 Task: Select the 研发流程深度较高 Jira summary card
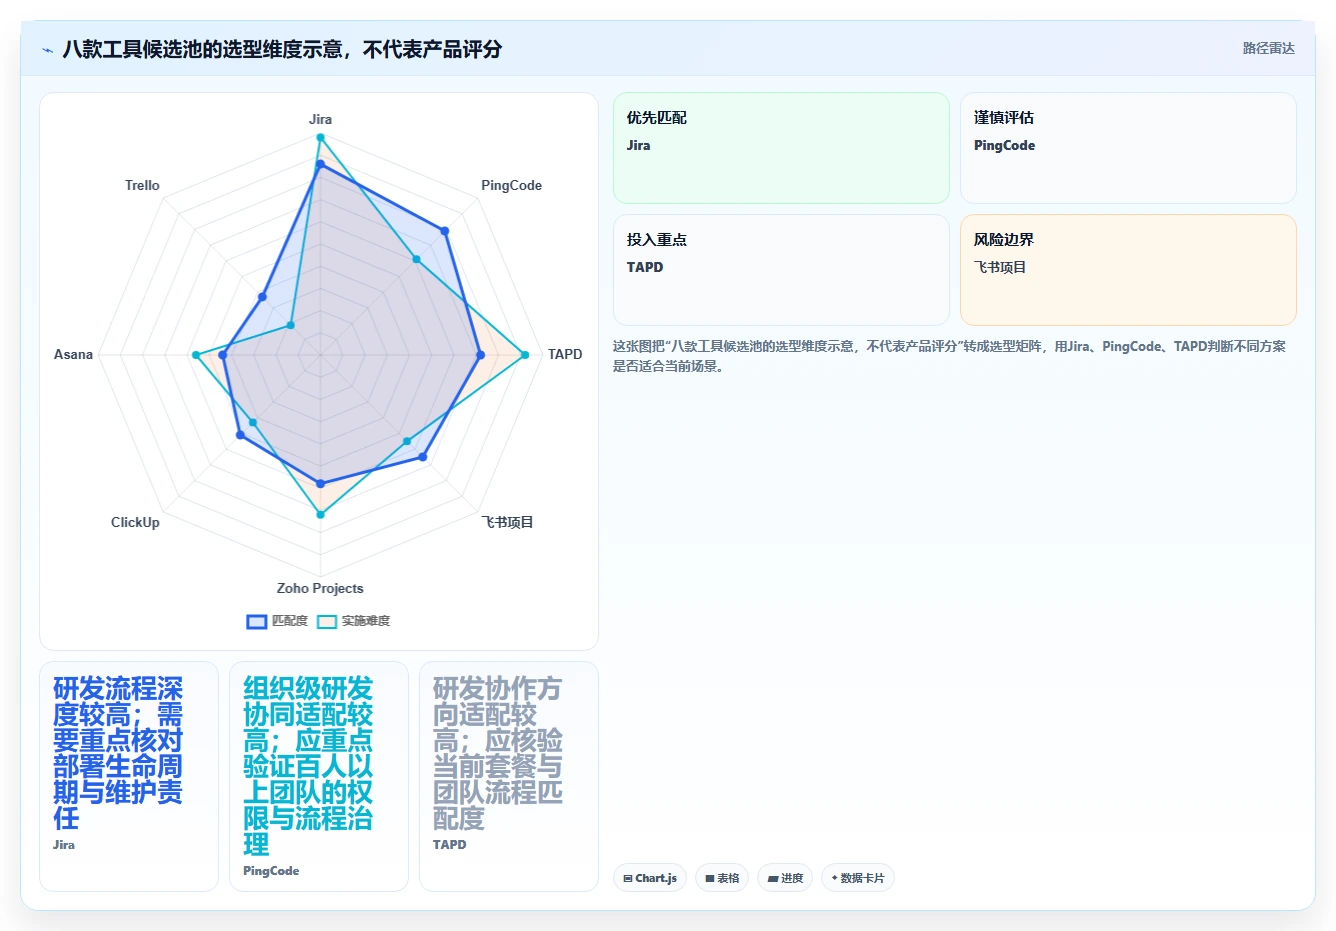pos(129,776)
